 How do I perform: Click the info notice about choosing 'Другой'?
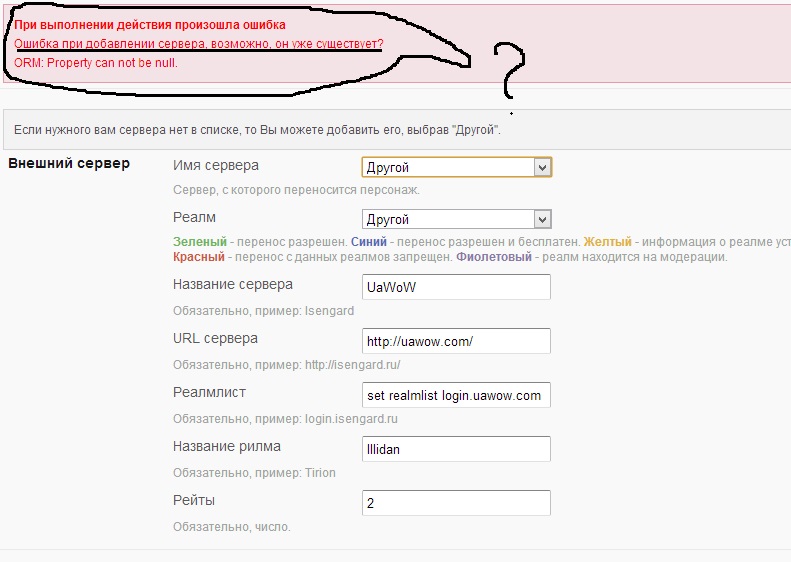tap(257, 130)
